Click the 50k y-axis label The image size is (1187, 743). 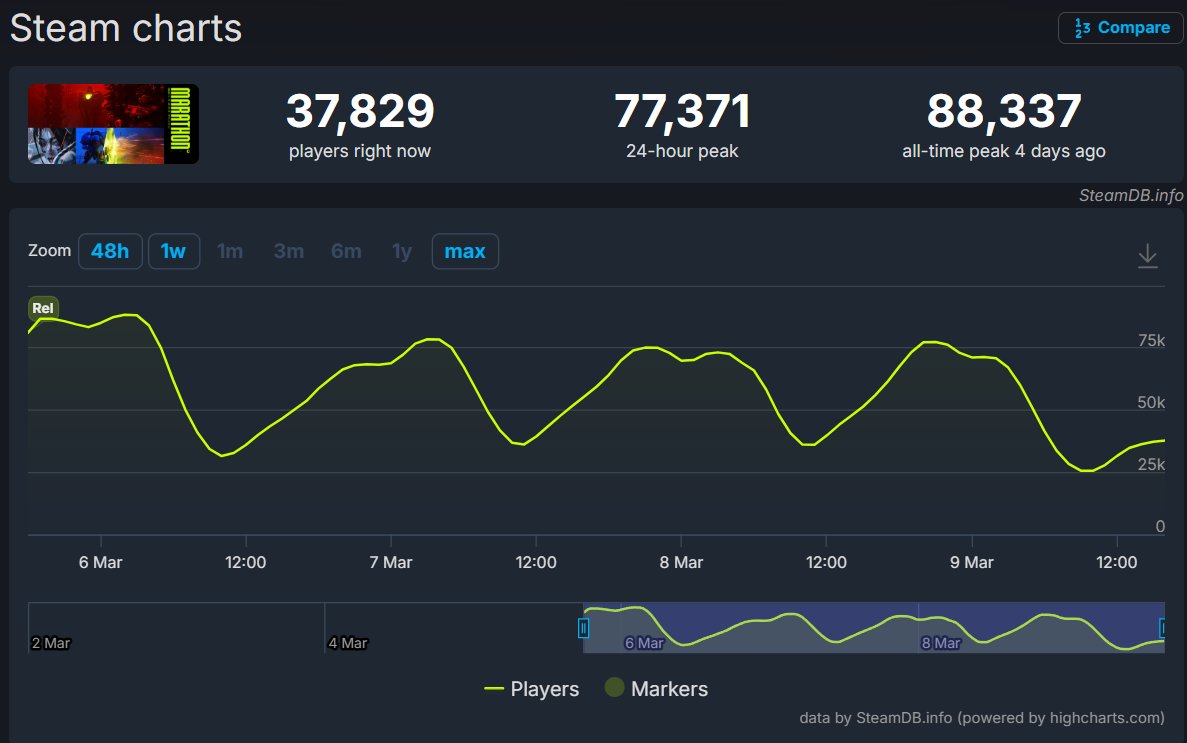coord(1151,403)
